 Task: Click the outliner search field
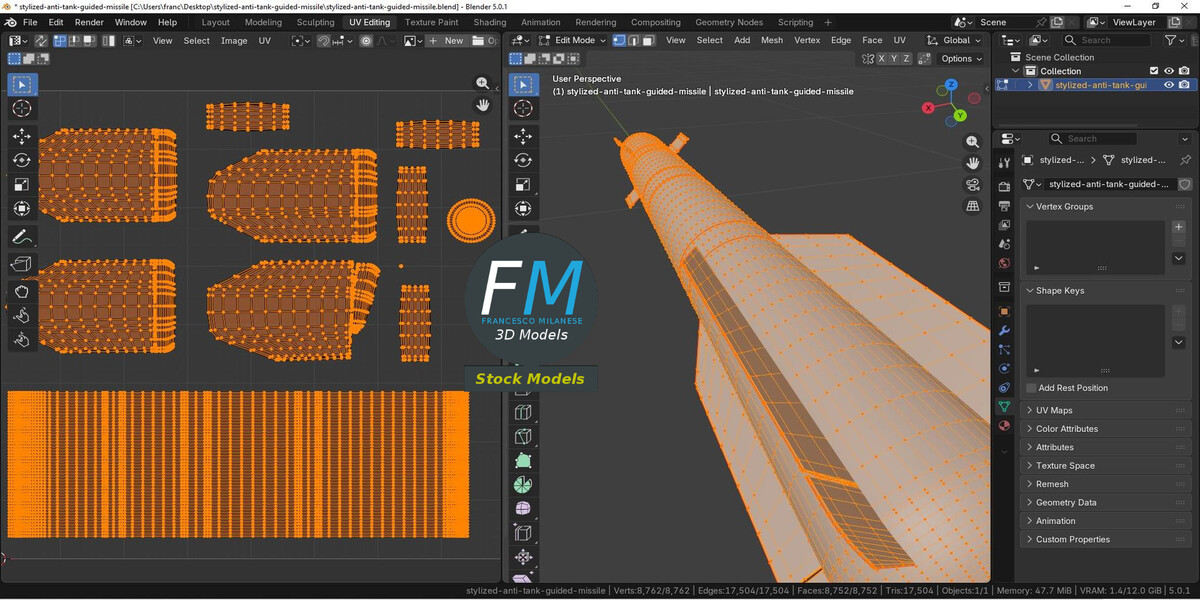(x=1106, y=40)
